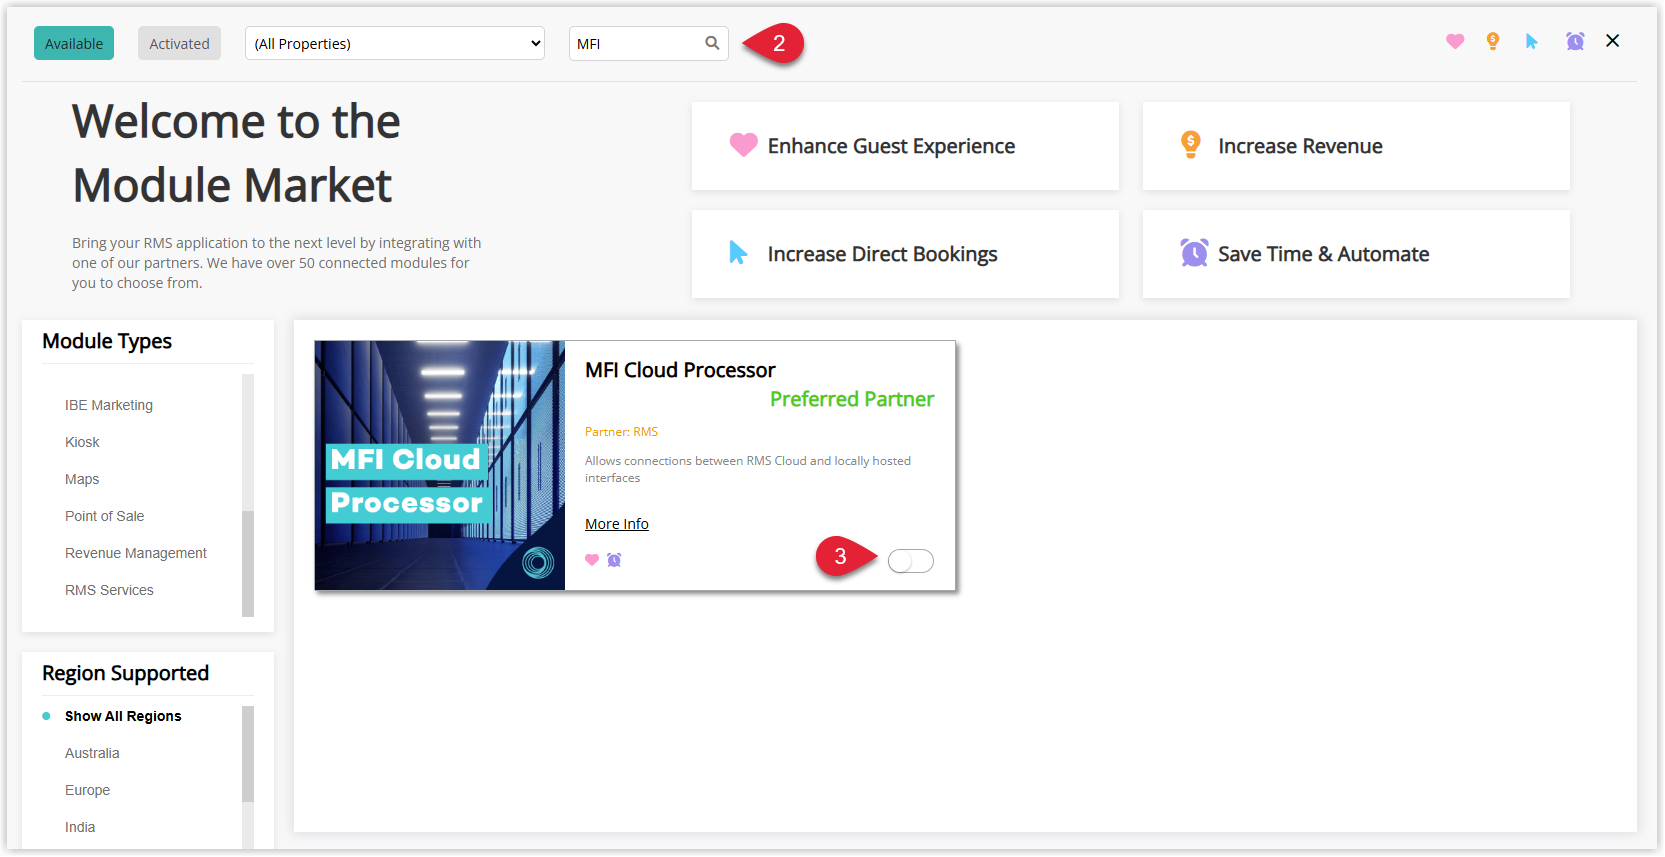This screenshot has height=857, width=1665.
Task: Select Enhance Guest Experience category
Action: click(905, 146)
